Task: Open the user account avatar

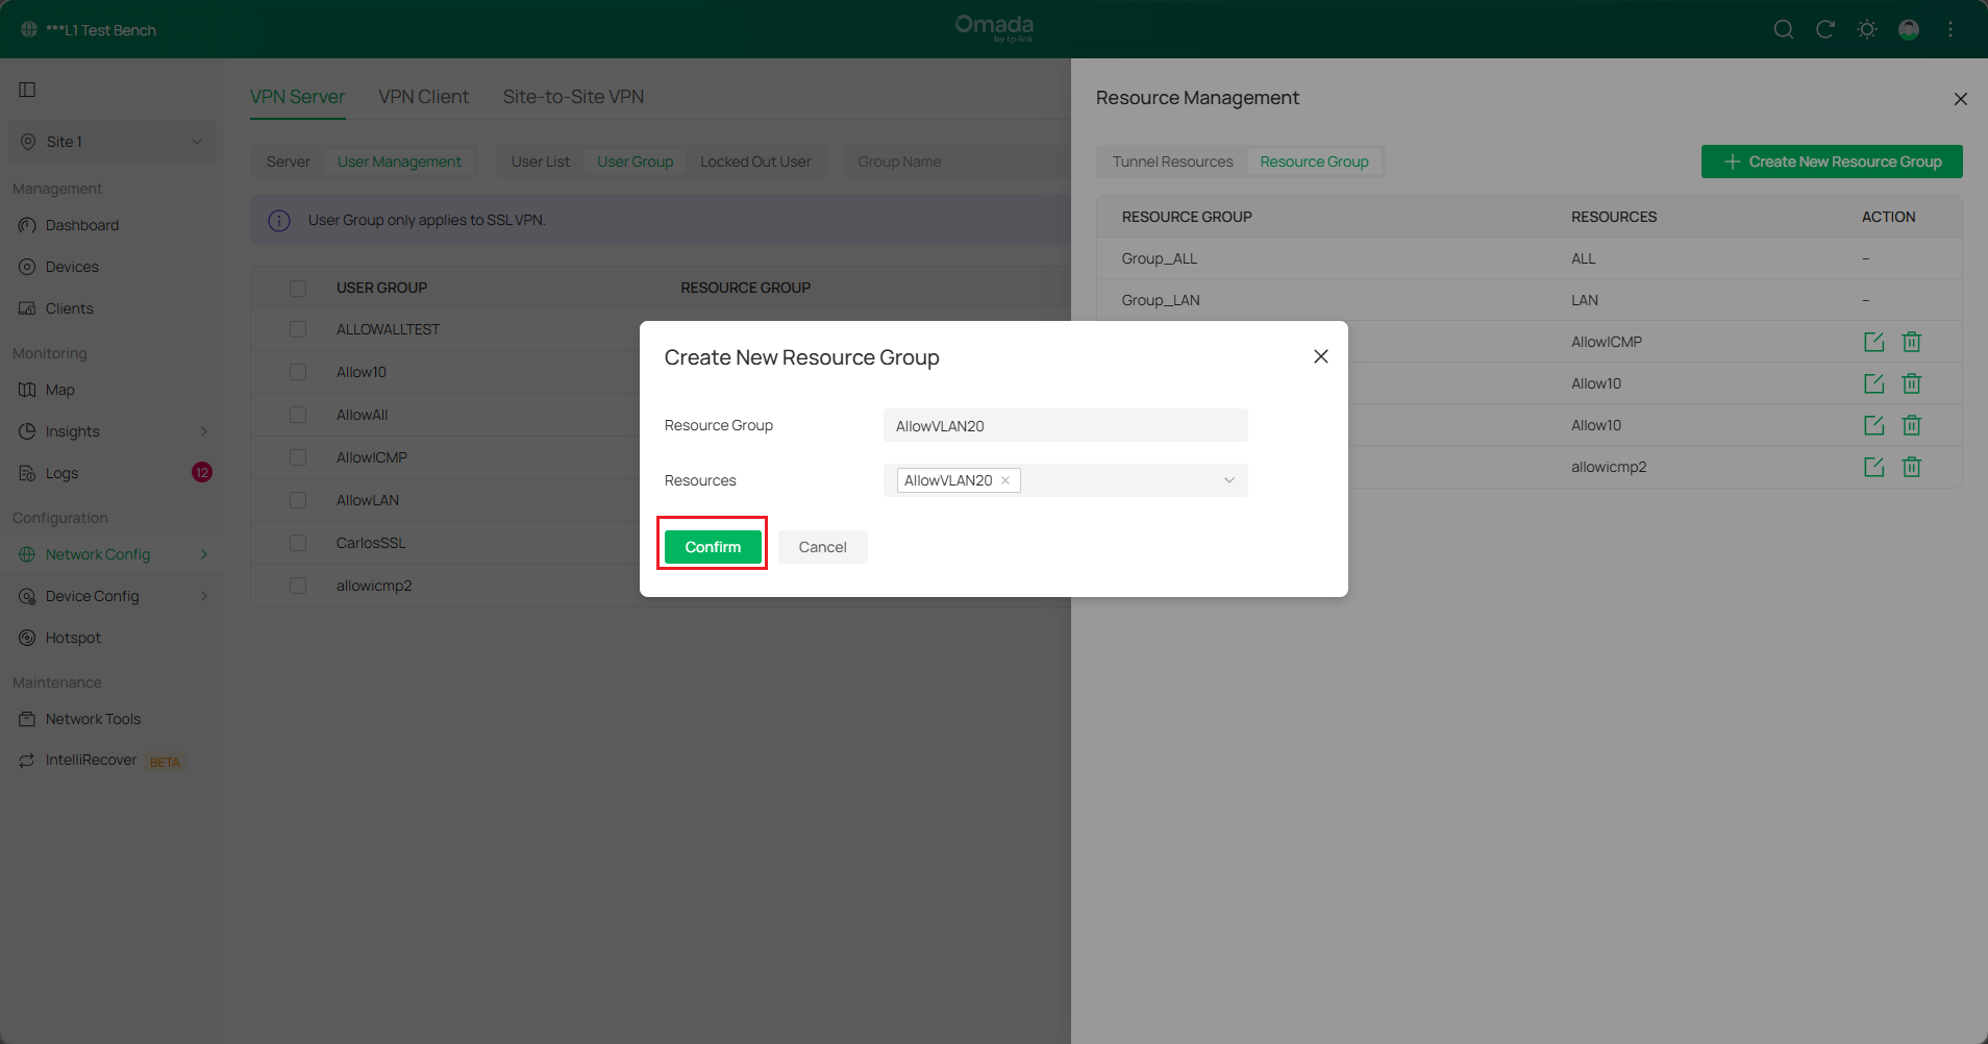Action: 1909,29
